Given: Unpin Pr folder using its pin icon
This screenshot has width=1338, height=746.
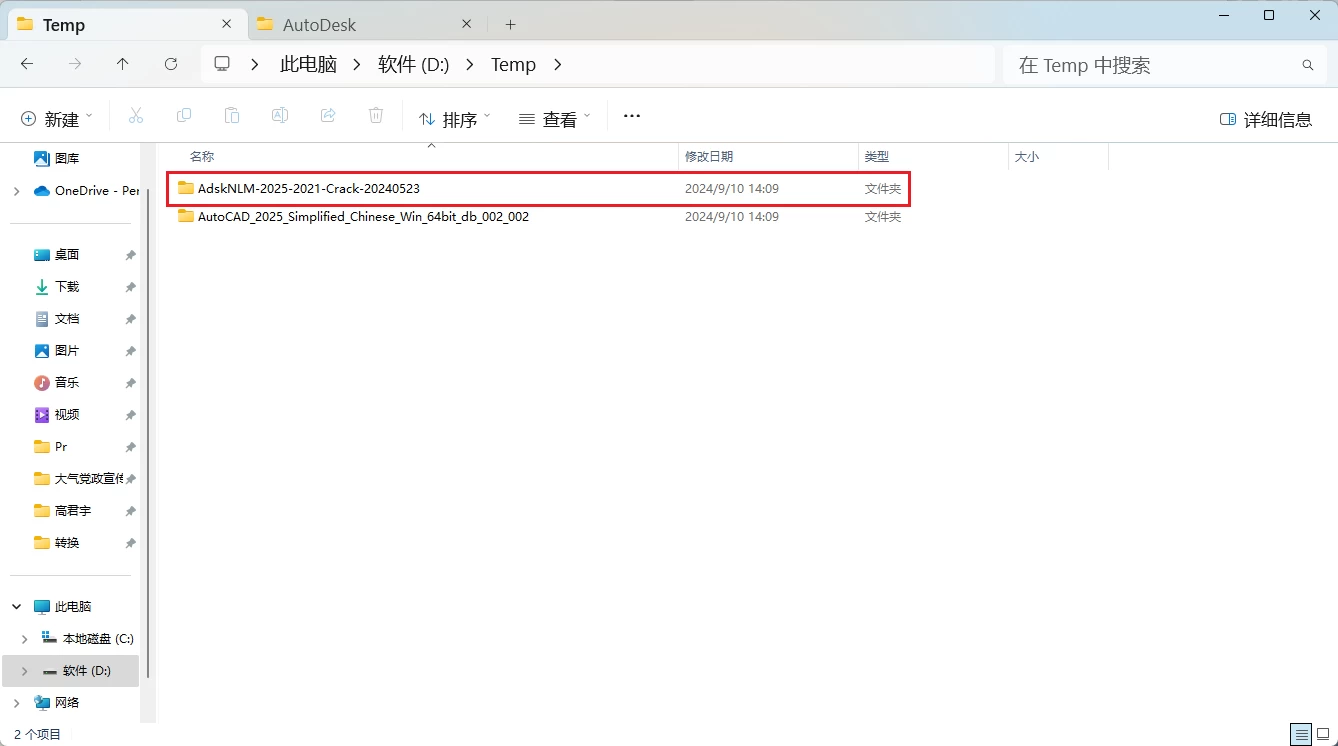Looking at the screenshot, I should [130, 447].
